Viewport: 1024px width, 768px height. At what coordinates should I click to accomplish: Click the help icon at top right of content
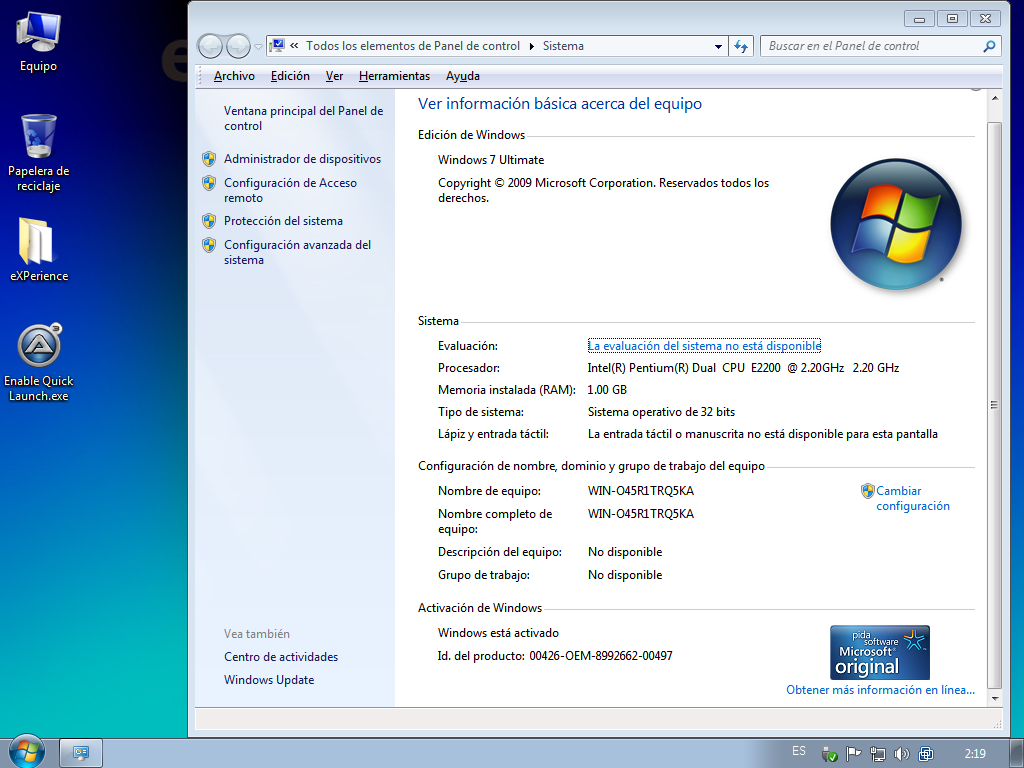pyautogui.click(x=976, y=87)
